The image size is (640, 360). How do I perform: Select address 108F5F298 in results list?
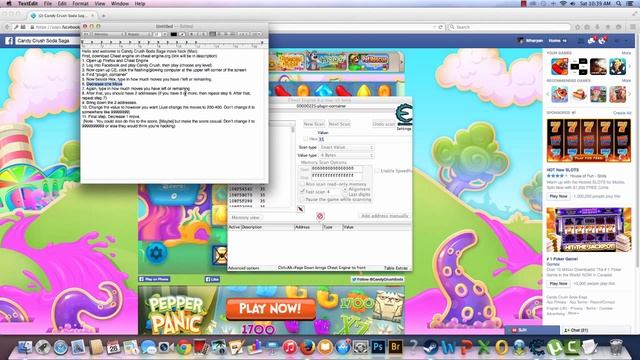point(247,201)
